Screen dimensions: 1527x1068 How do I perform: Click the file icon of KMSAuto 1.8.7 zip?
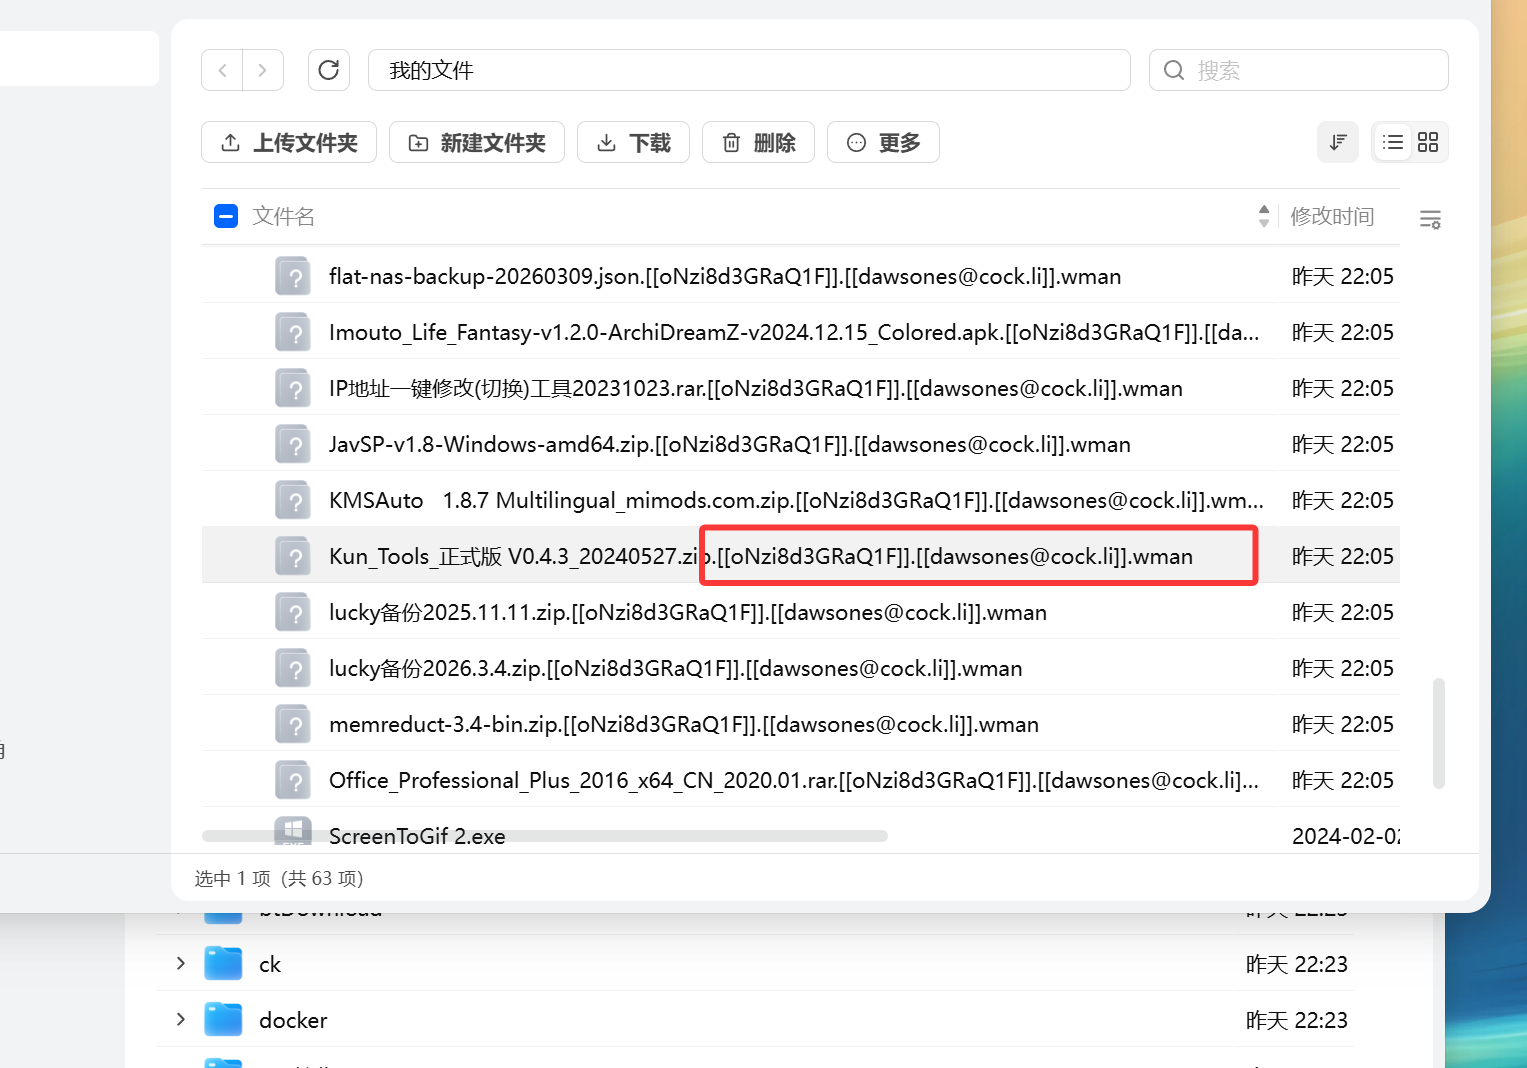[x=293, y=500]
